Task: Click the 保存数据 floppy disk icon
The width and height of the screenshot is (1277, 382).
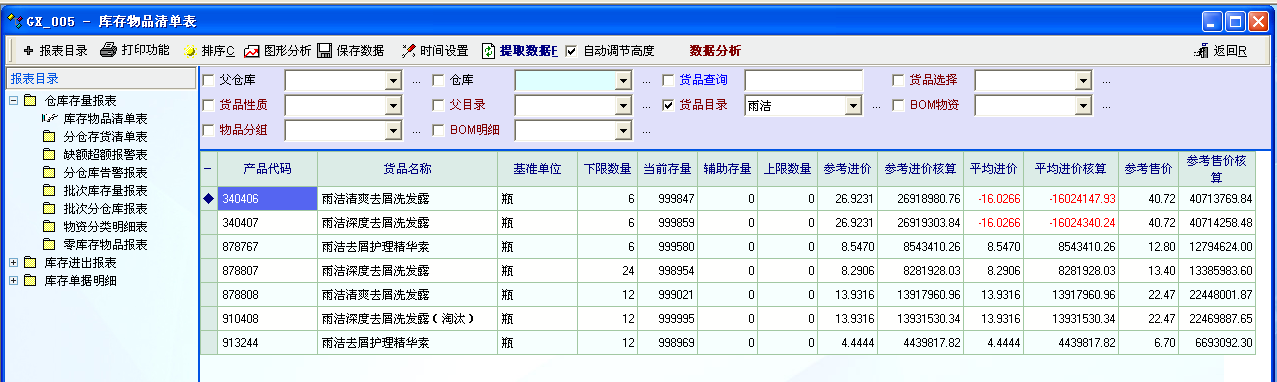Action: [325, 51]
